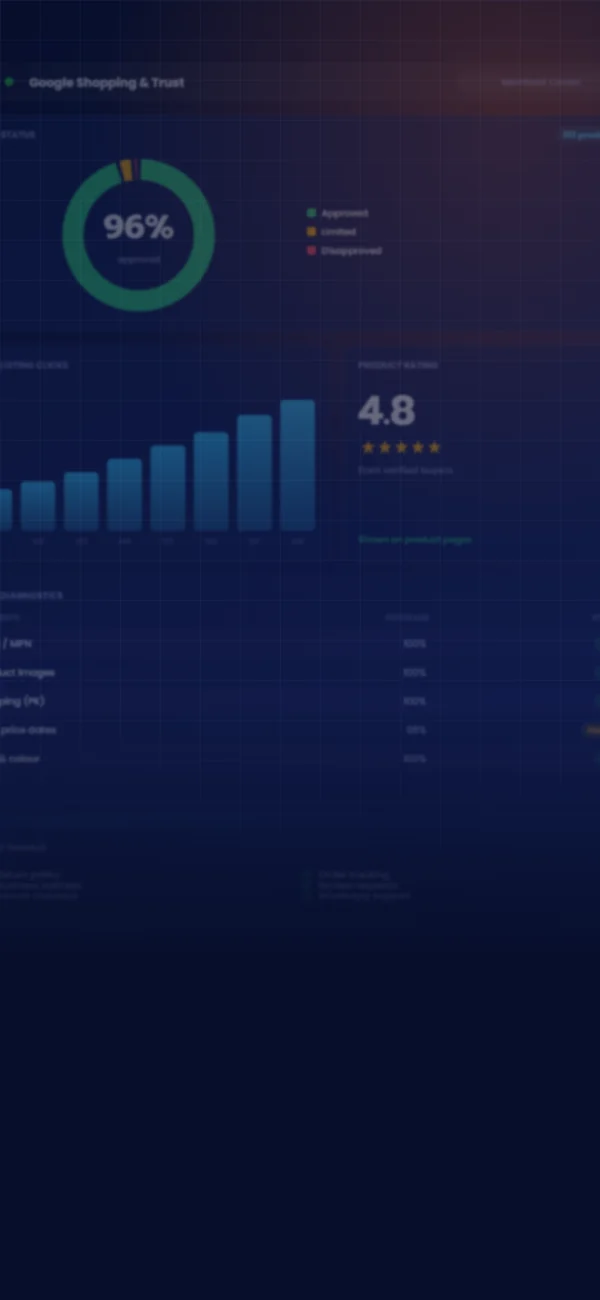Viewport: 600px width, 1300px height.
Task: Click the red Disapproved legend swatch
Action: tap(311, 251)
